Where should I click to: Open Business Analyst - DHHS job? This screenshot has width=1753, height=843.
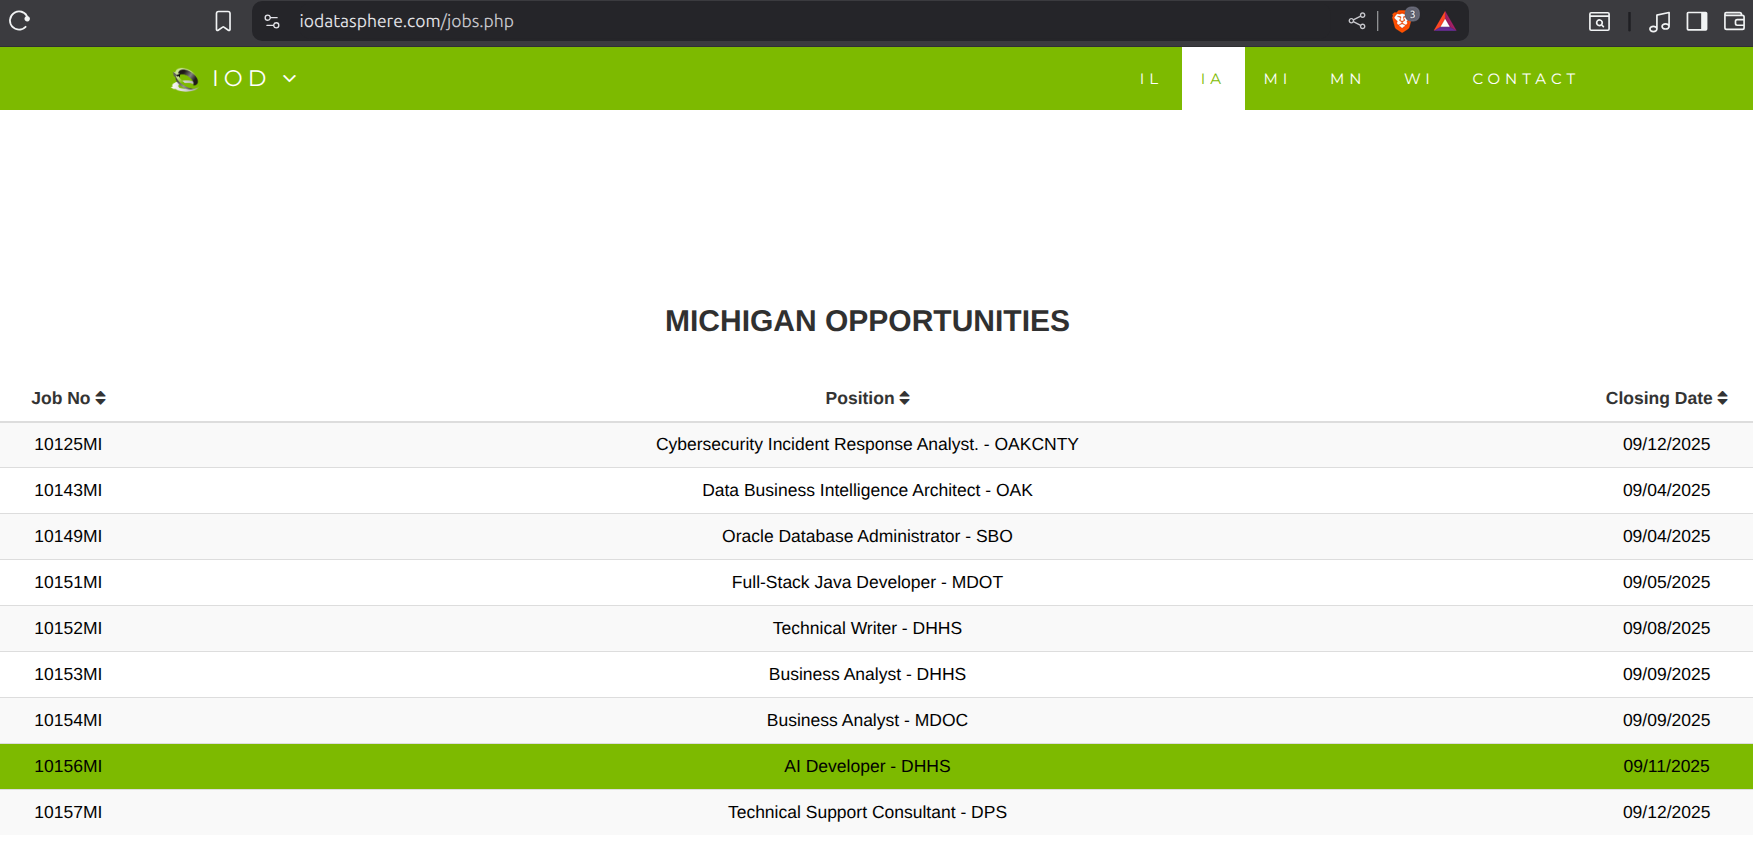867,674
